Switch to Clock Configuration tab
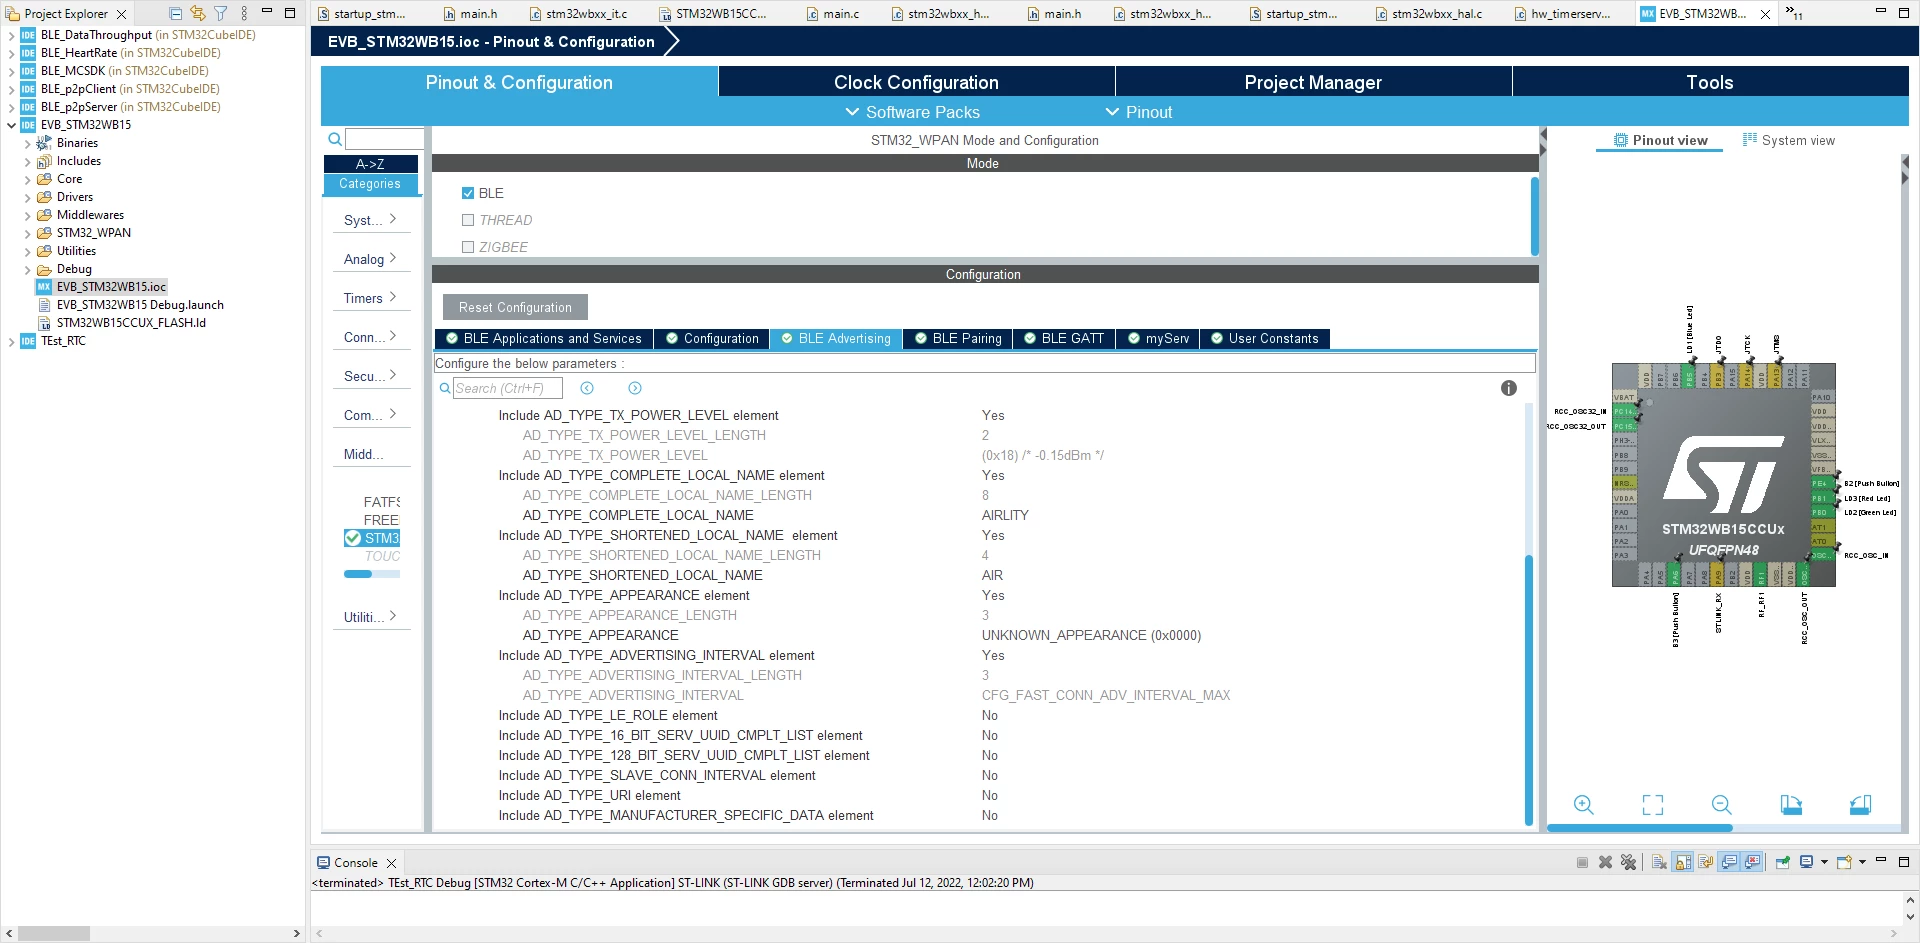The image size is (1920, 943). [x=916, y=82]
